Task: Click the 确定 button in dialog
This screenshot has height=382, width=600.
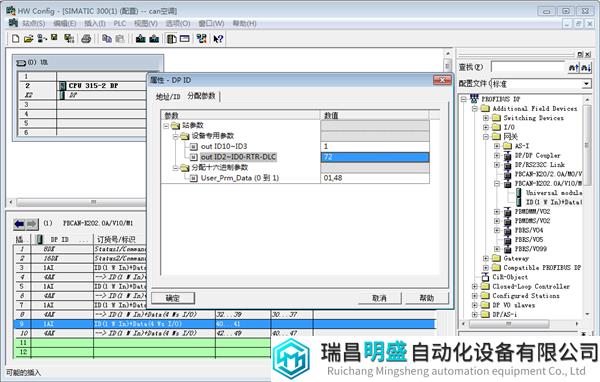Action: coord(173,298)
